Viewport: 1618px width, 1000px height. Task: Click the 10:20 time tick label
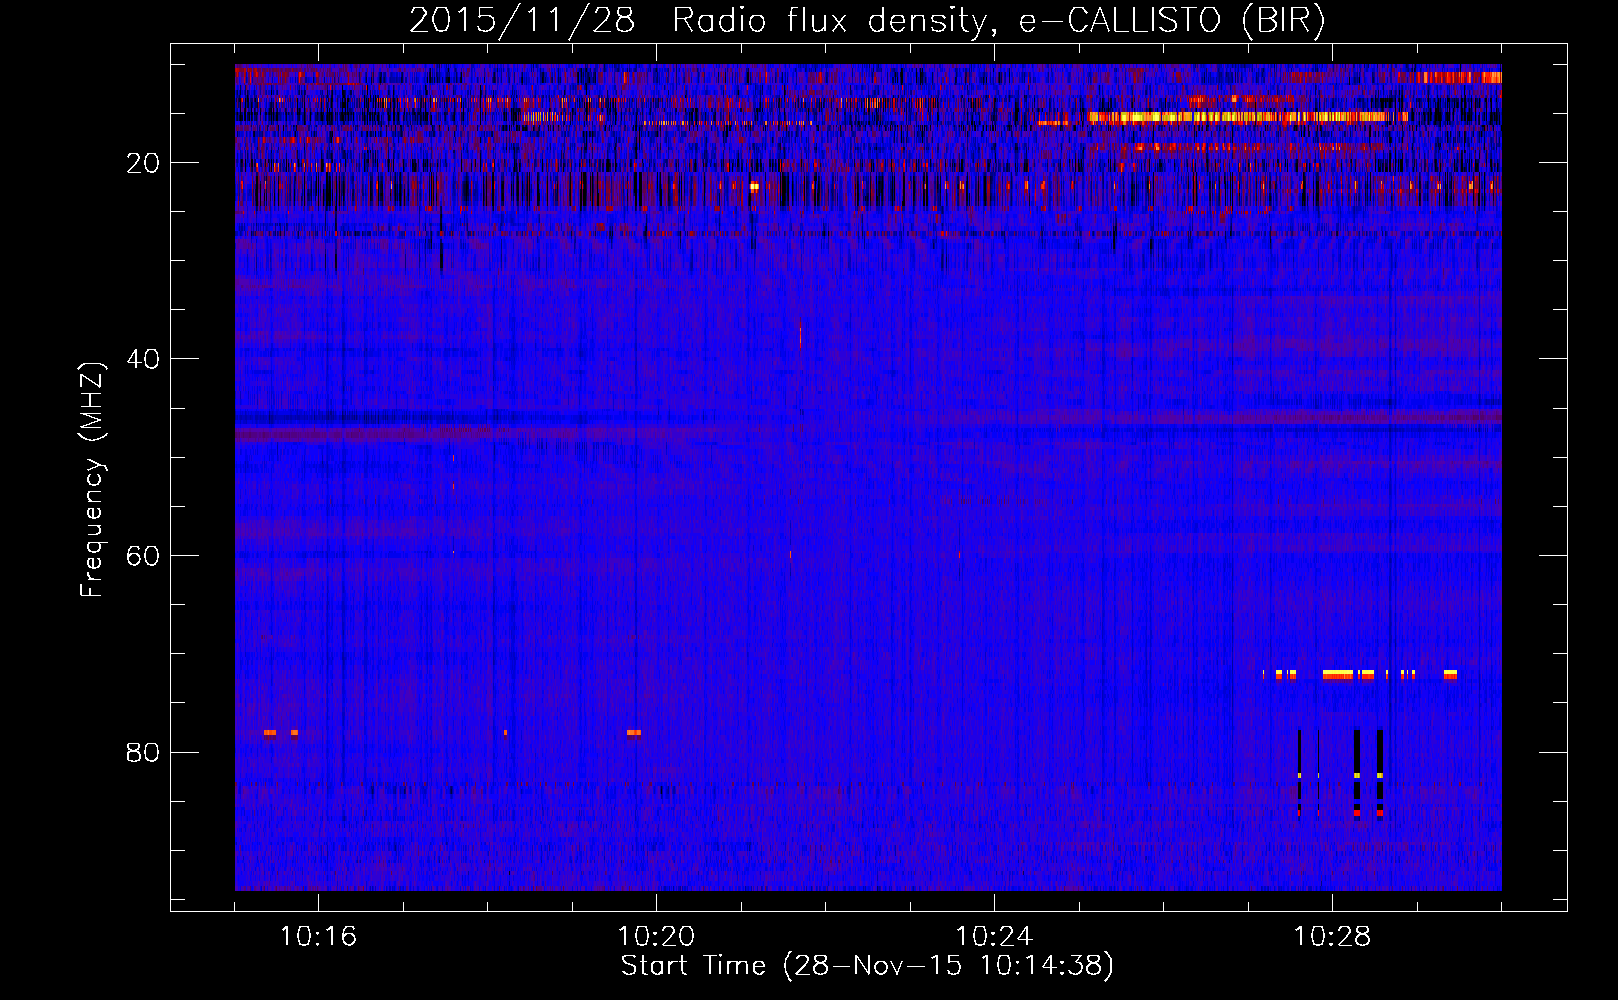coord(656,937)
